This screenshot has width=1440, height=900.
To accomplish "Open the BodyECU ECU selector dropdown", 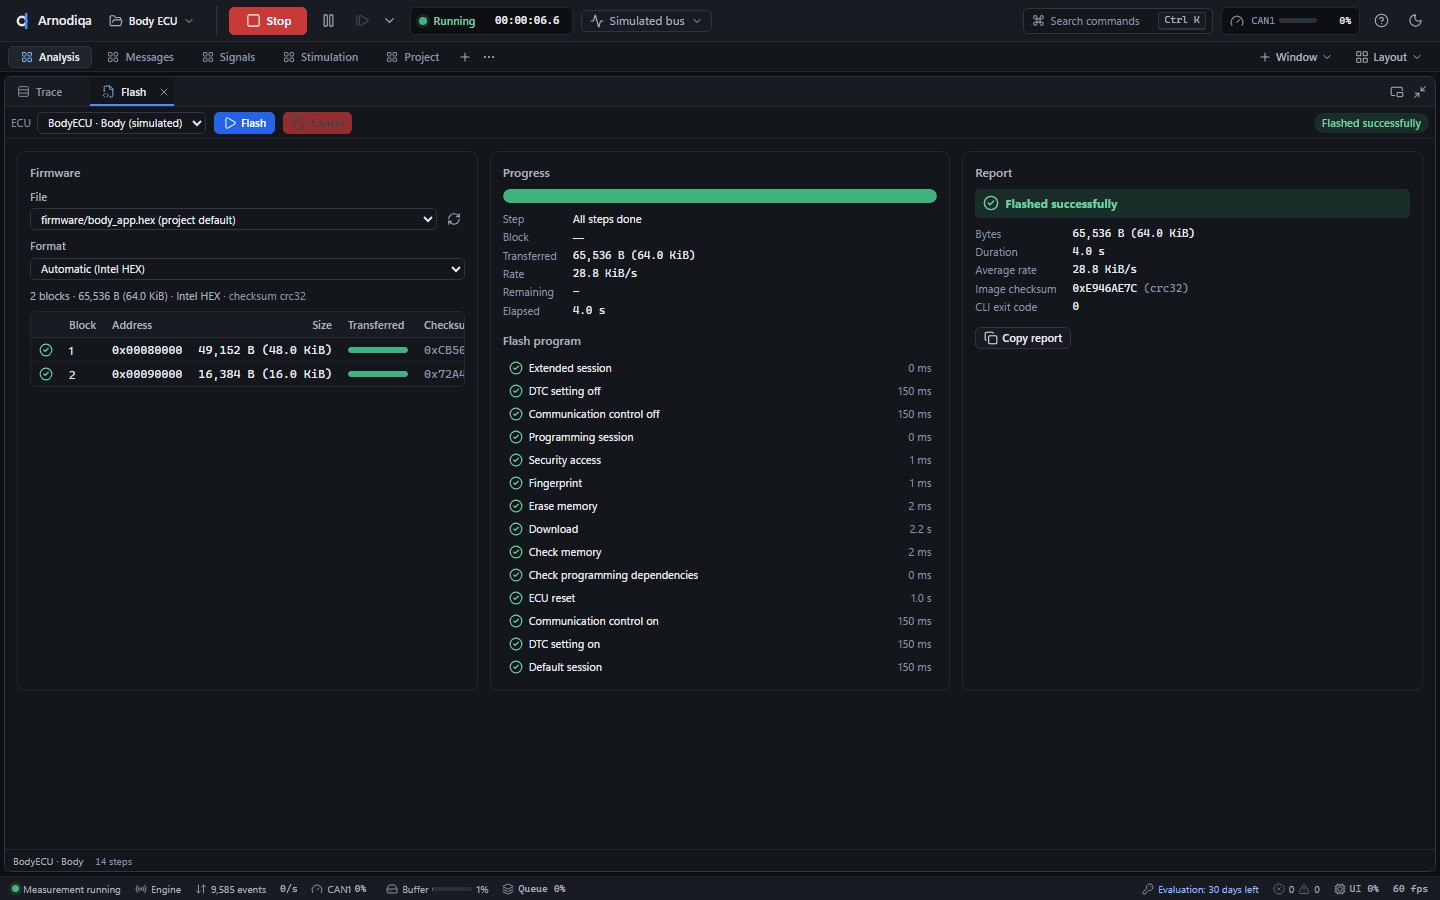I will coord(121,123).
